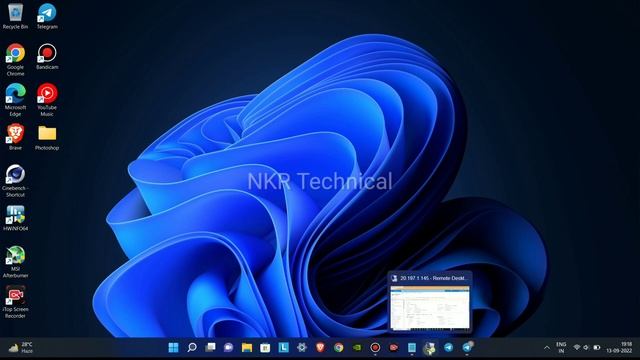
Task: Click the Brave lion icon in taskbar
Action: click(x=320, y=347)
